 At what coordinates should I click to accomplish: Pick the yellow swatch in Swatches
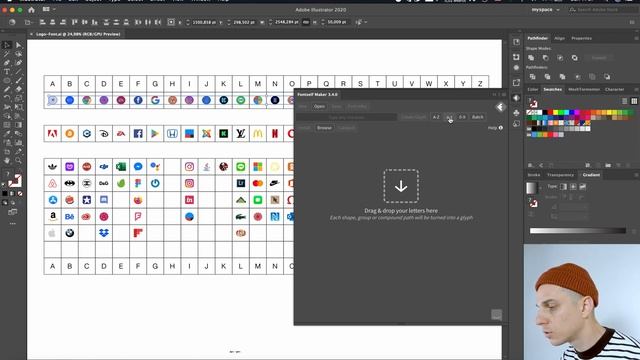click(x=555, y=112)
